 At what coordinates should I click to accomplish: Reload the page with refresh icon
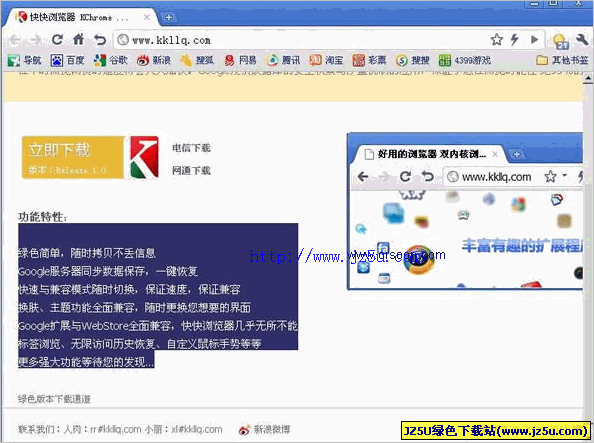[x=57, y=39]
